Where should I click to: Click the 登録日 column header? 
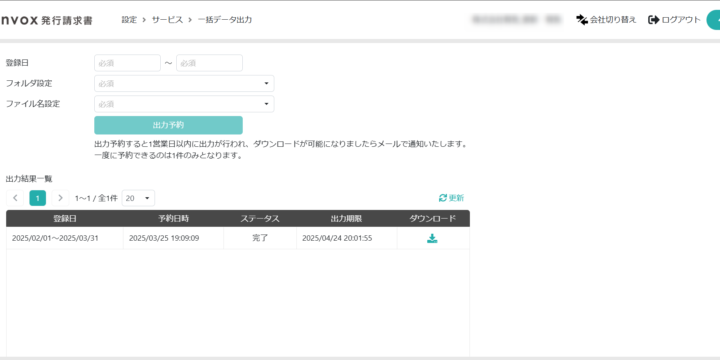(65, 219)
